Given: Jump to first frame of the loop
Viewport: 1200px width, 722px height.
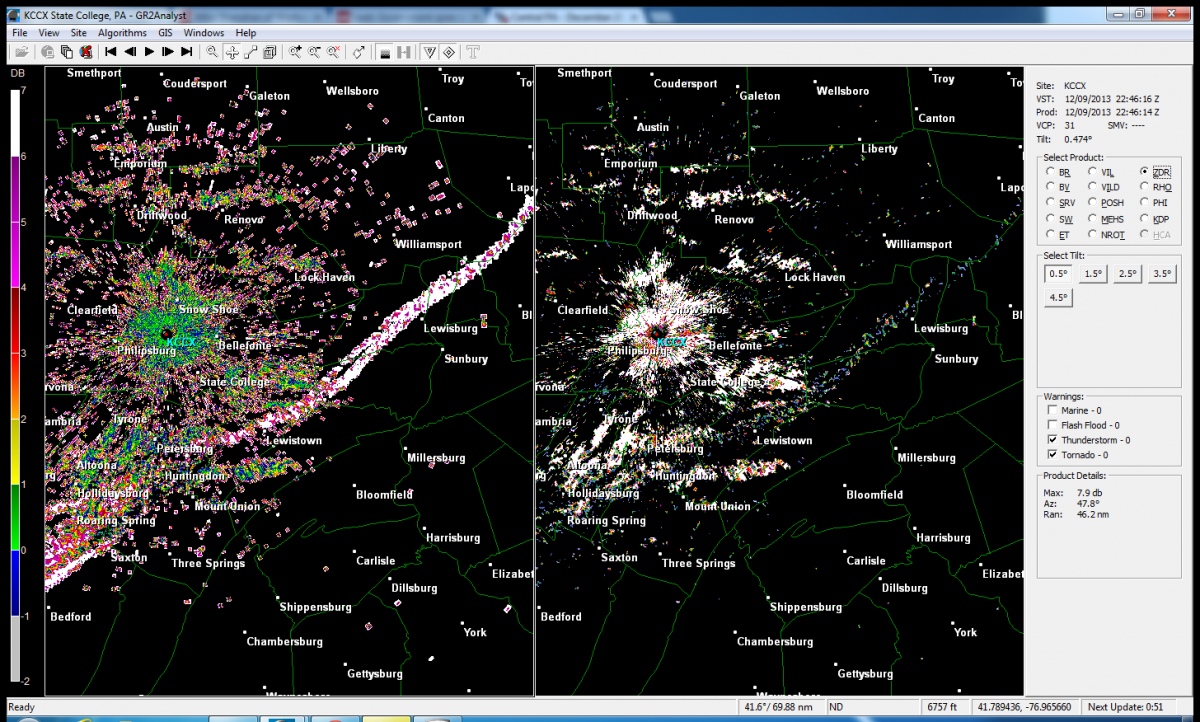Looking at the screenshot, I should [x=110, y=51].
